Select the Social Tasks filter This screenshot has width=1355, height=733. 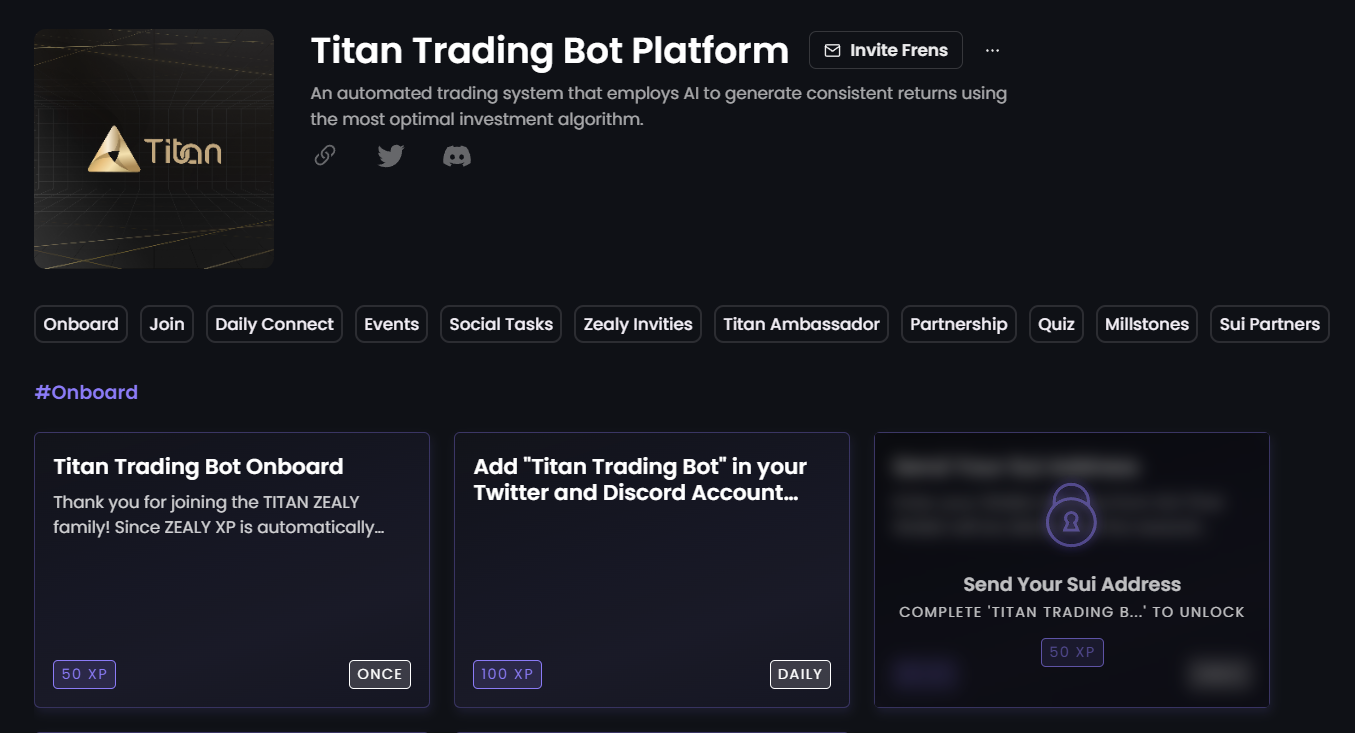coord(500,323)
